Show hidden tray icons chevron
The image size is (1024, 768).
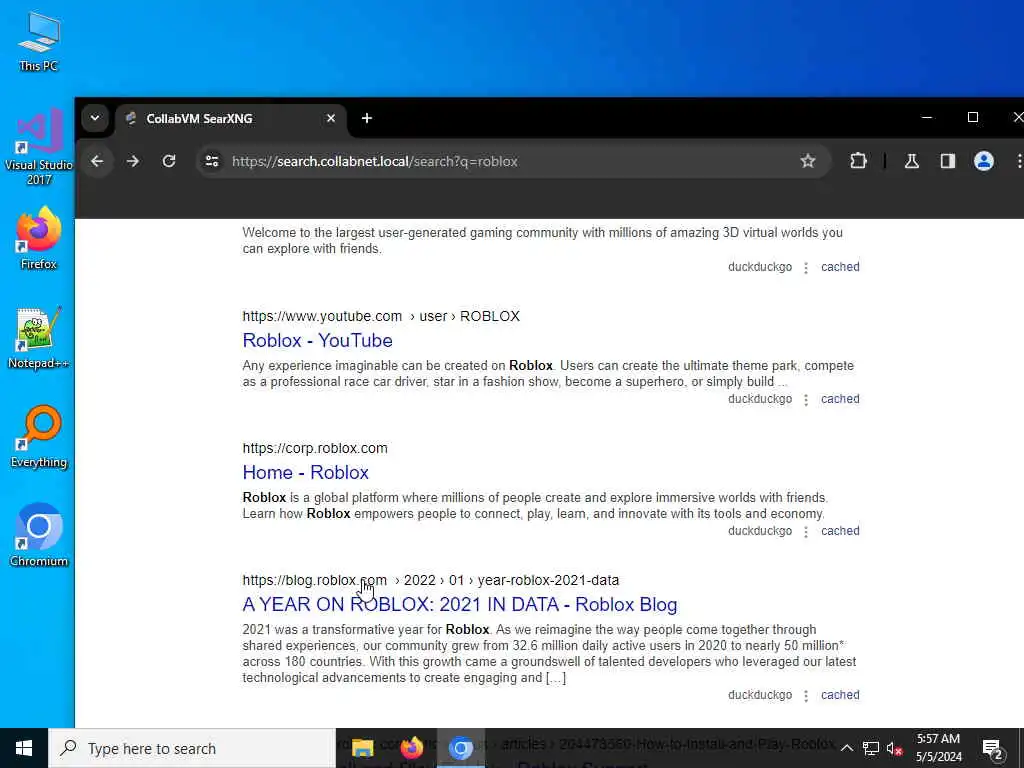click(846, 748)
